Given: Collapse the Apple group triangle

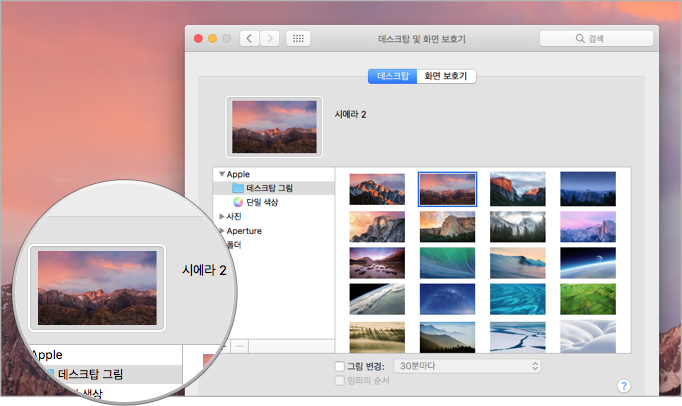Looking at the screenshot, I should tap(222, 174).
